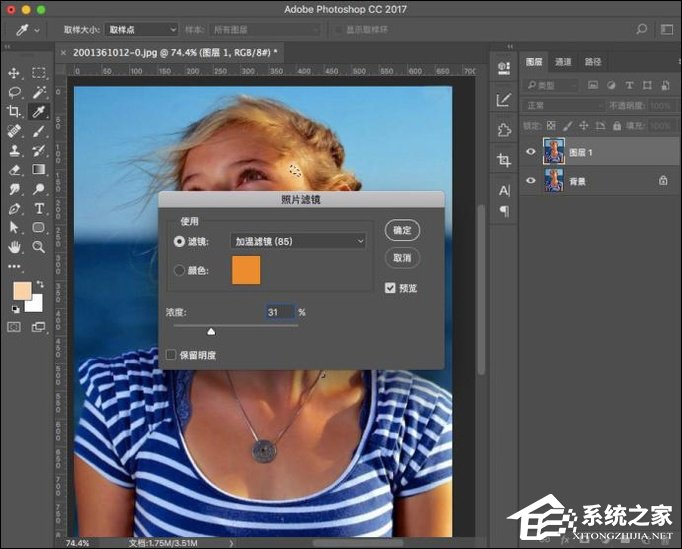682x549 pixels.
Task: Pick the Magic Wand tool
Action: [x=39, y=92]
